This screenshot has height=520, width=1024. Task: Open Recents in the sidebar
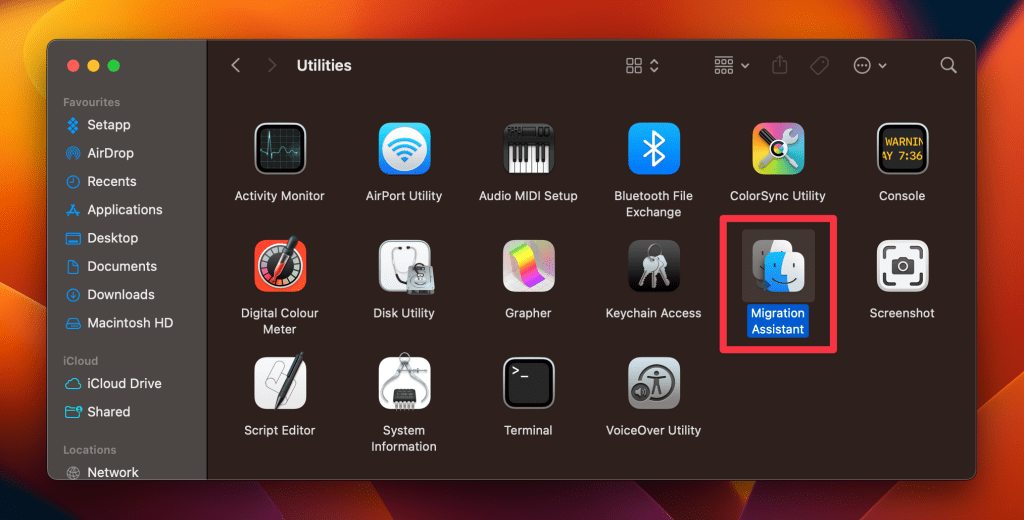[x=101, y=182]
